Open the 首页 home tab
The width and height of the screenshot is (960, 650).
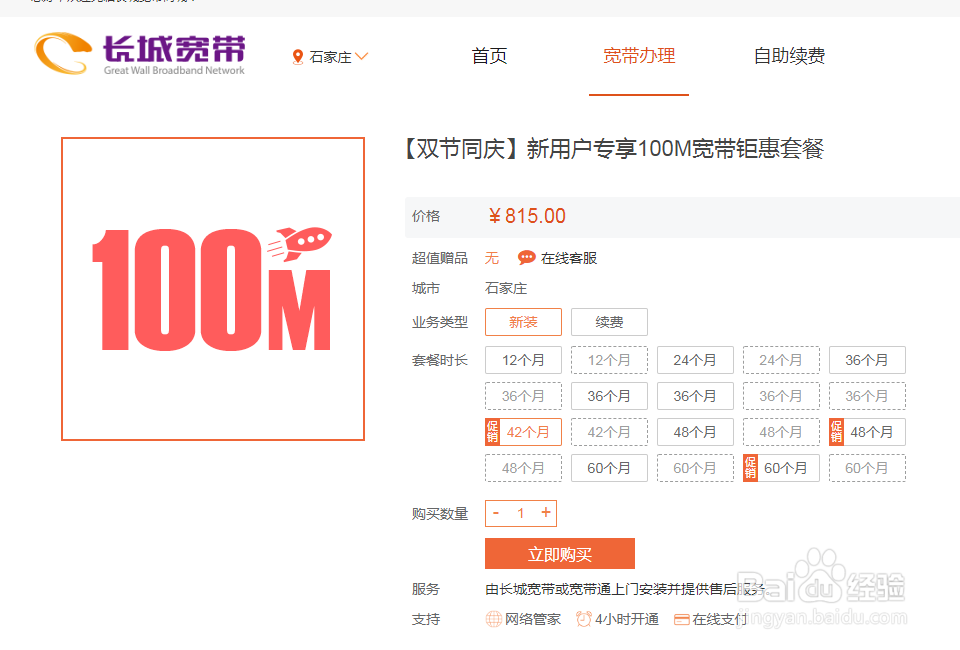click(489, 56)
